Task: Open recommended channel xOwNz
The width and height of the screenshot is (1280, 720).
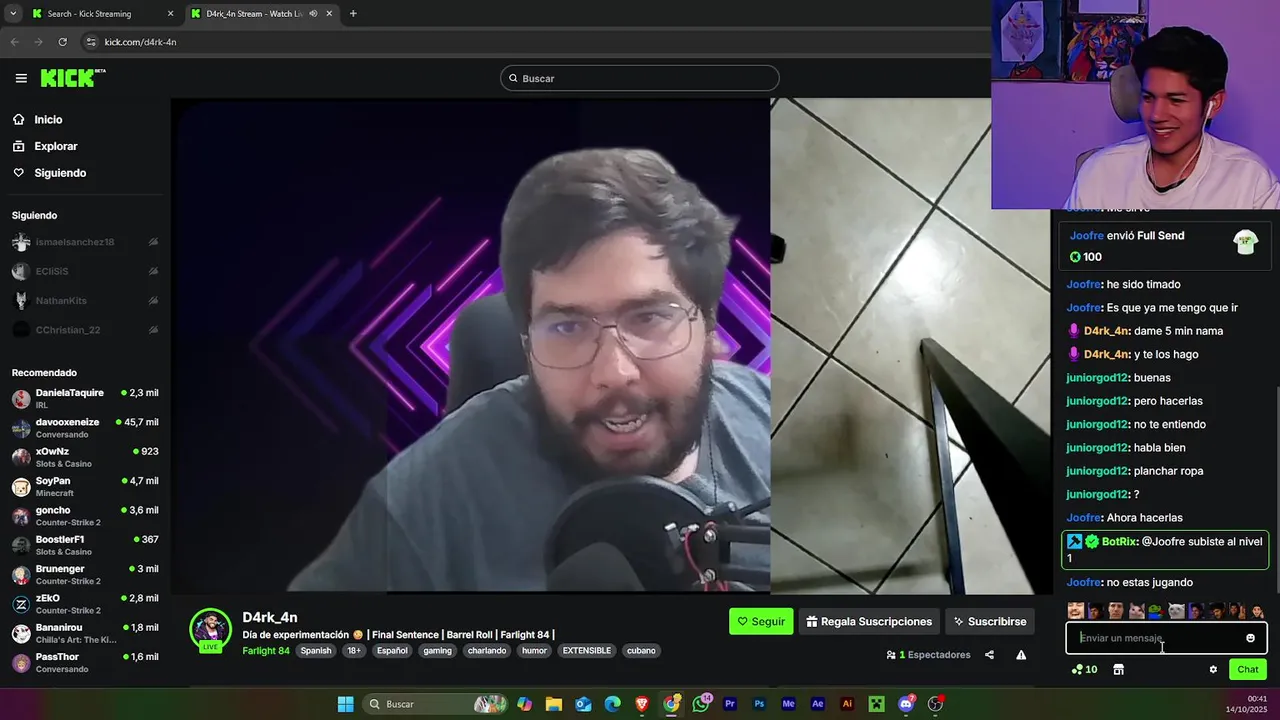Action: tap(85, 457)
